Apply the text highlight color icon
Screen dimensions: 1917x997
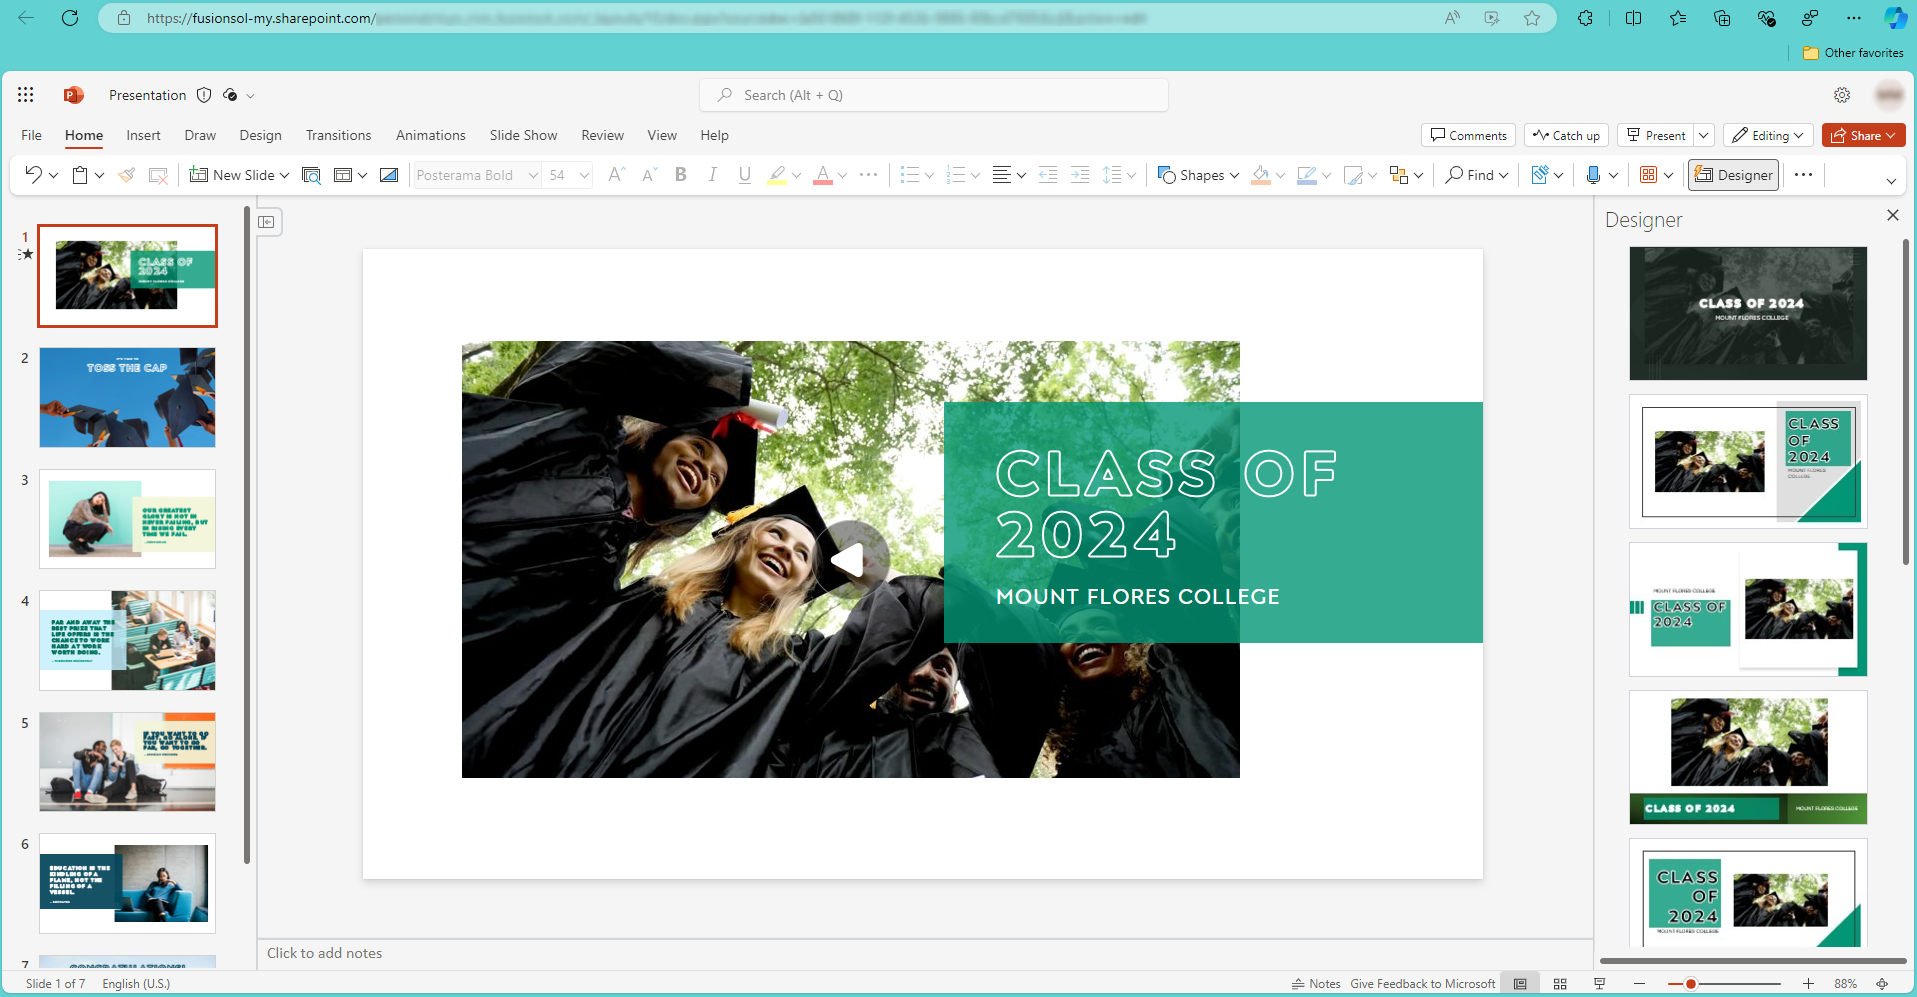(x=777, y=175)
